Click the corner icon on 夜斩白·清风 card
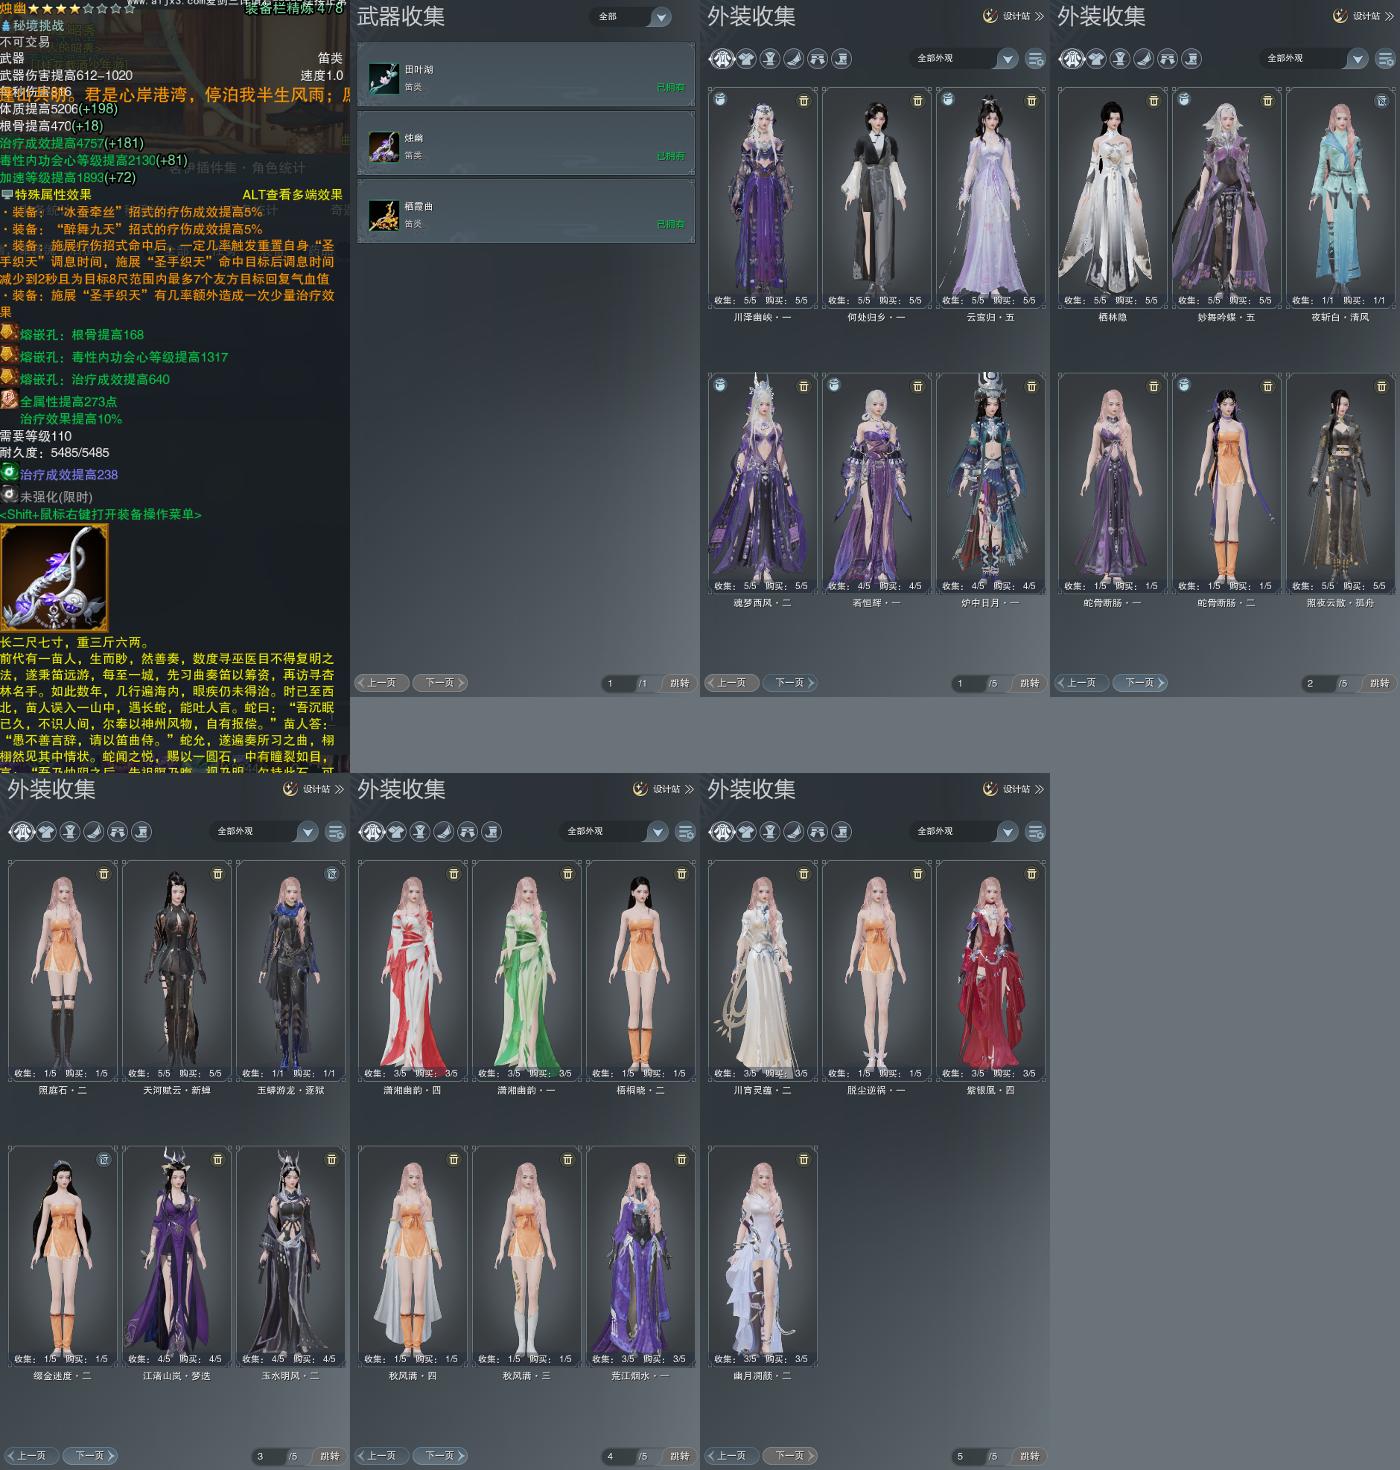This screenshot has height=1470, width=1400. click(1382, 101)
